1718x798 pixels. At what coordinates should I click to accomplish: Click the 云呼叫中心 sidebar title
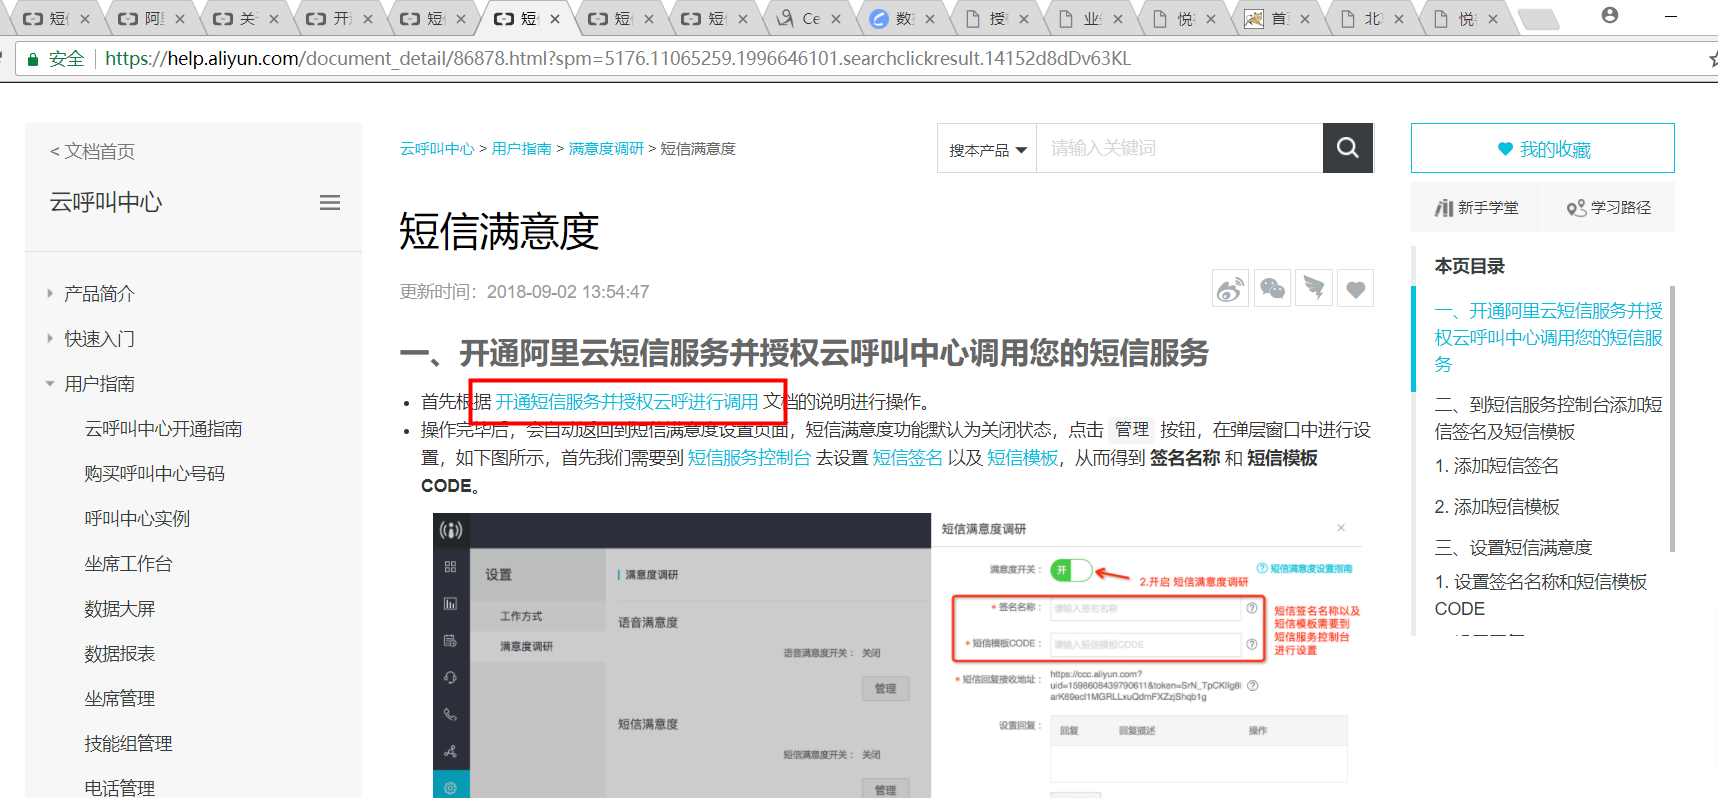click(106, 202)
